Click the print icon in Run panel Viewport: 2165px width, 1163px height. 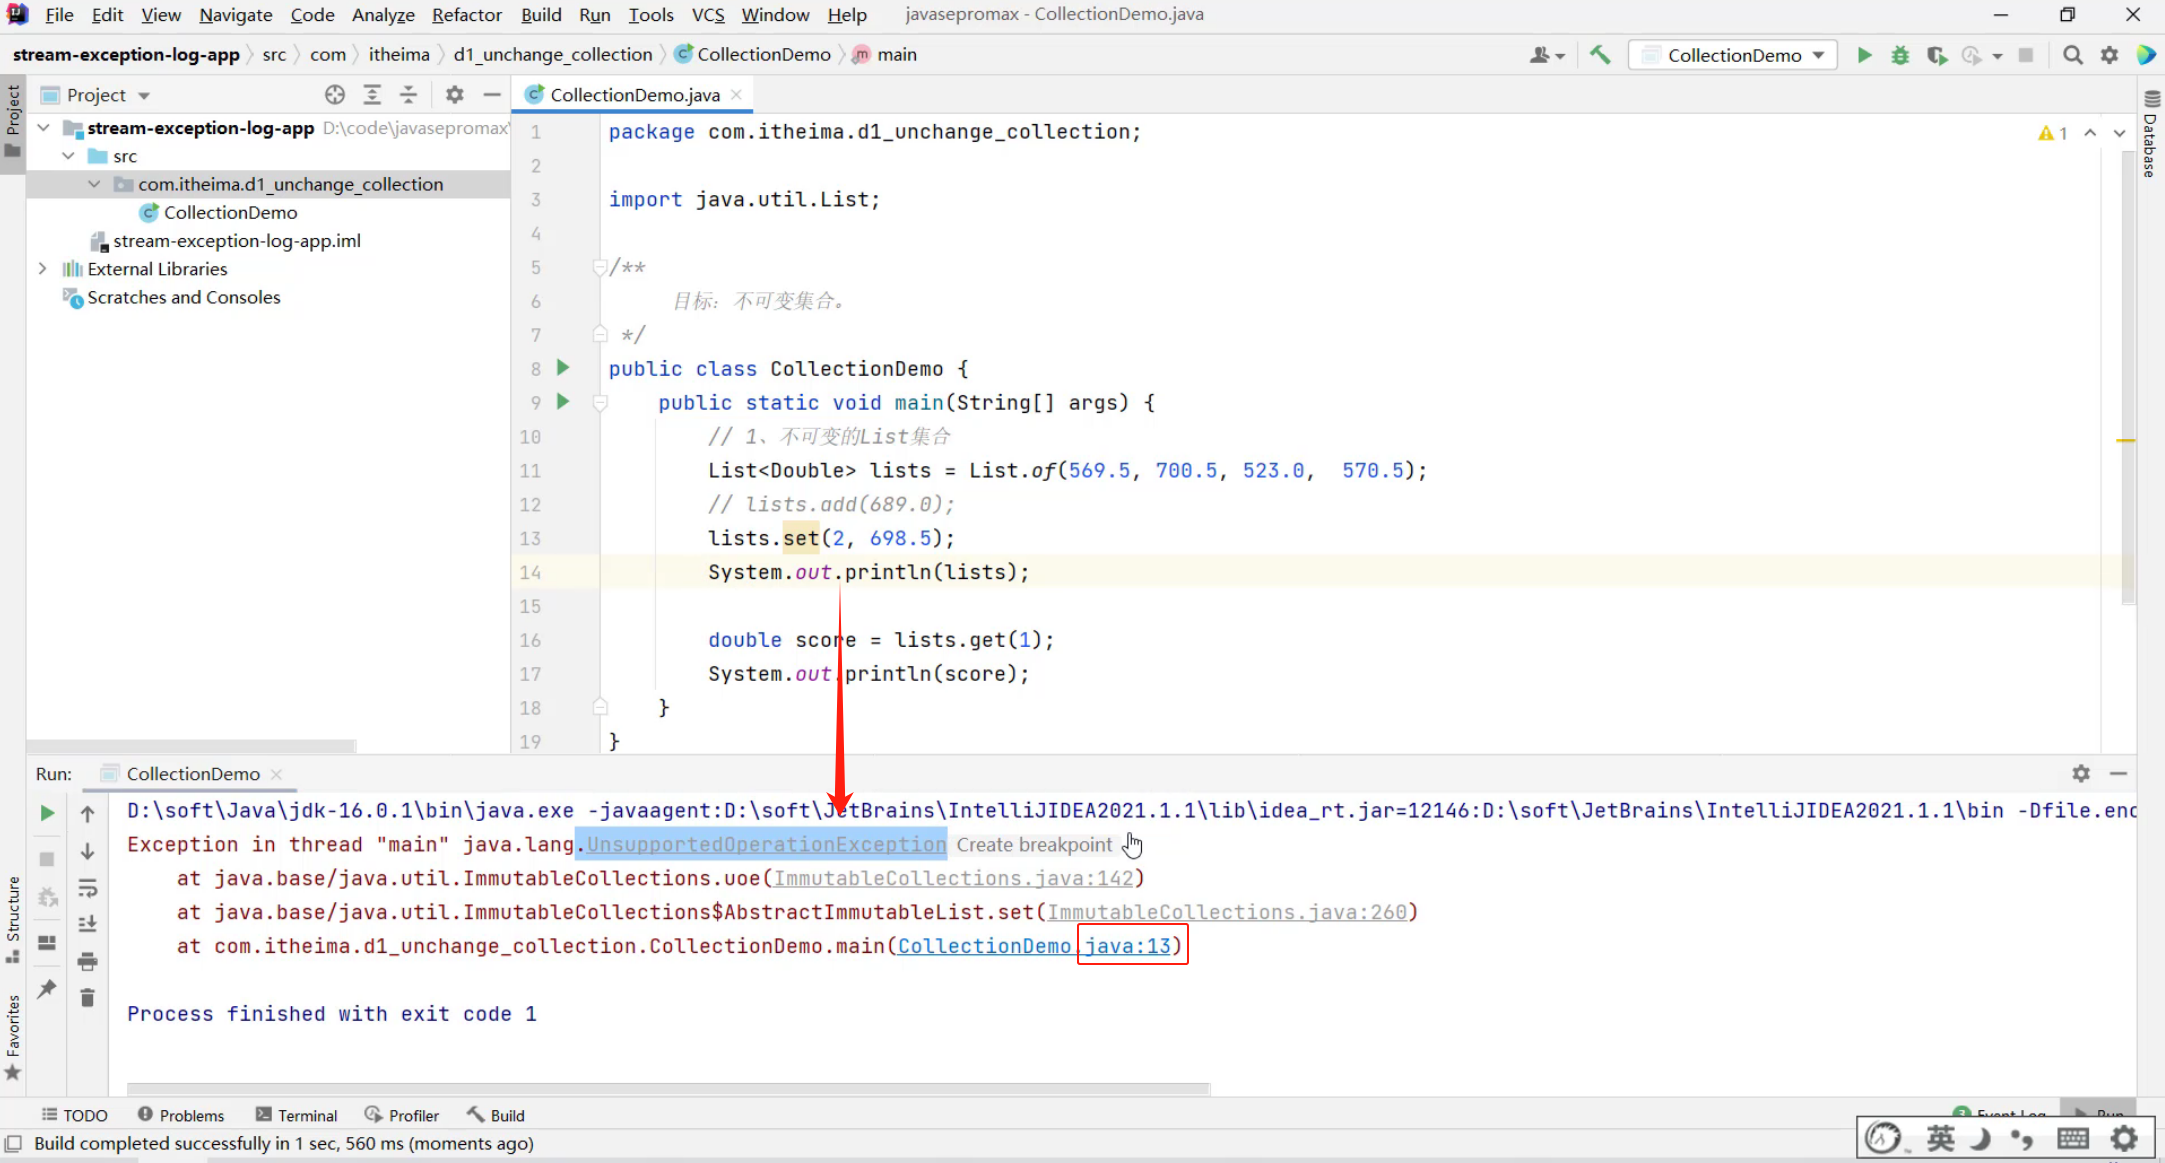(x=88, y=961)
